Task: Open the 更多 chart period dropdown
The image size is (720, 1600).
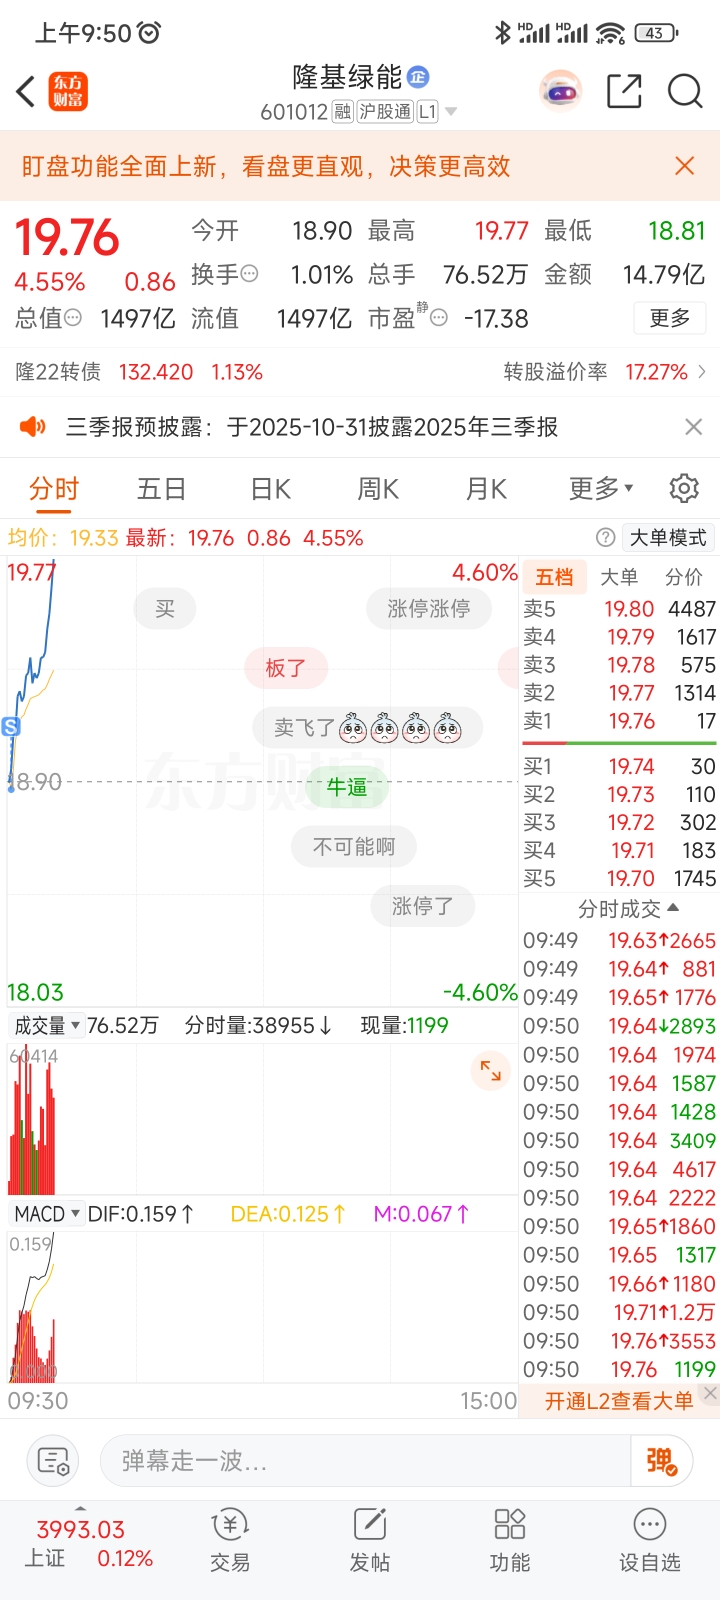Action: tap(601, 488)
